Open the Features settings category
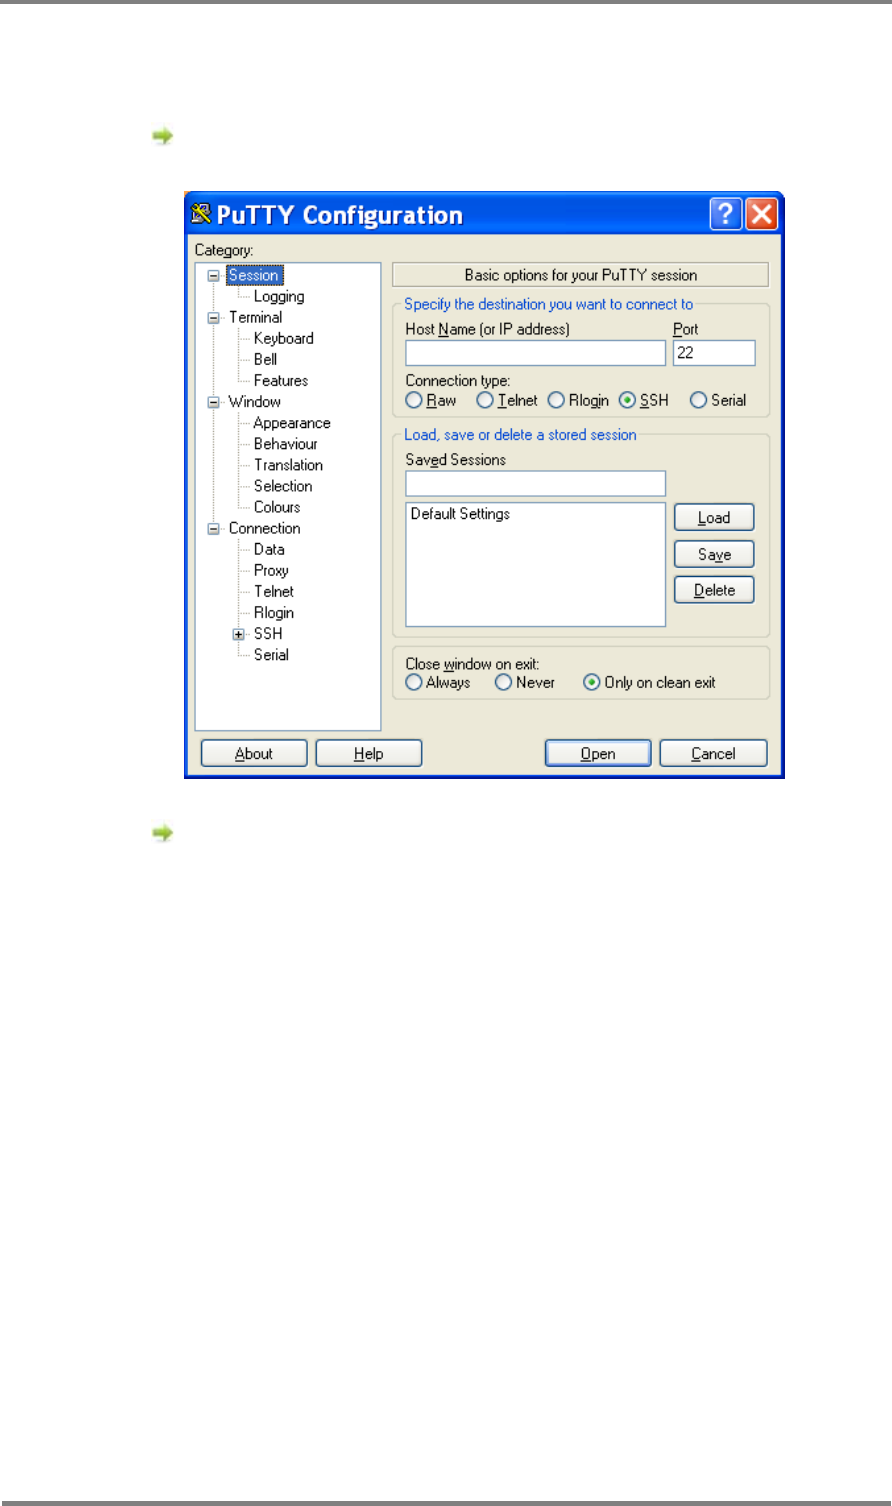 pyautogui.click(x=281, y=380)
